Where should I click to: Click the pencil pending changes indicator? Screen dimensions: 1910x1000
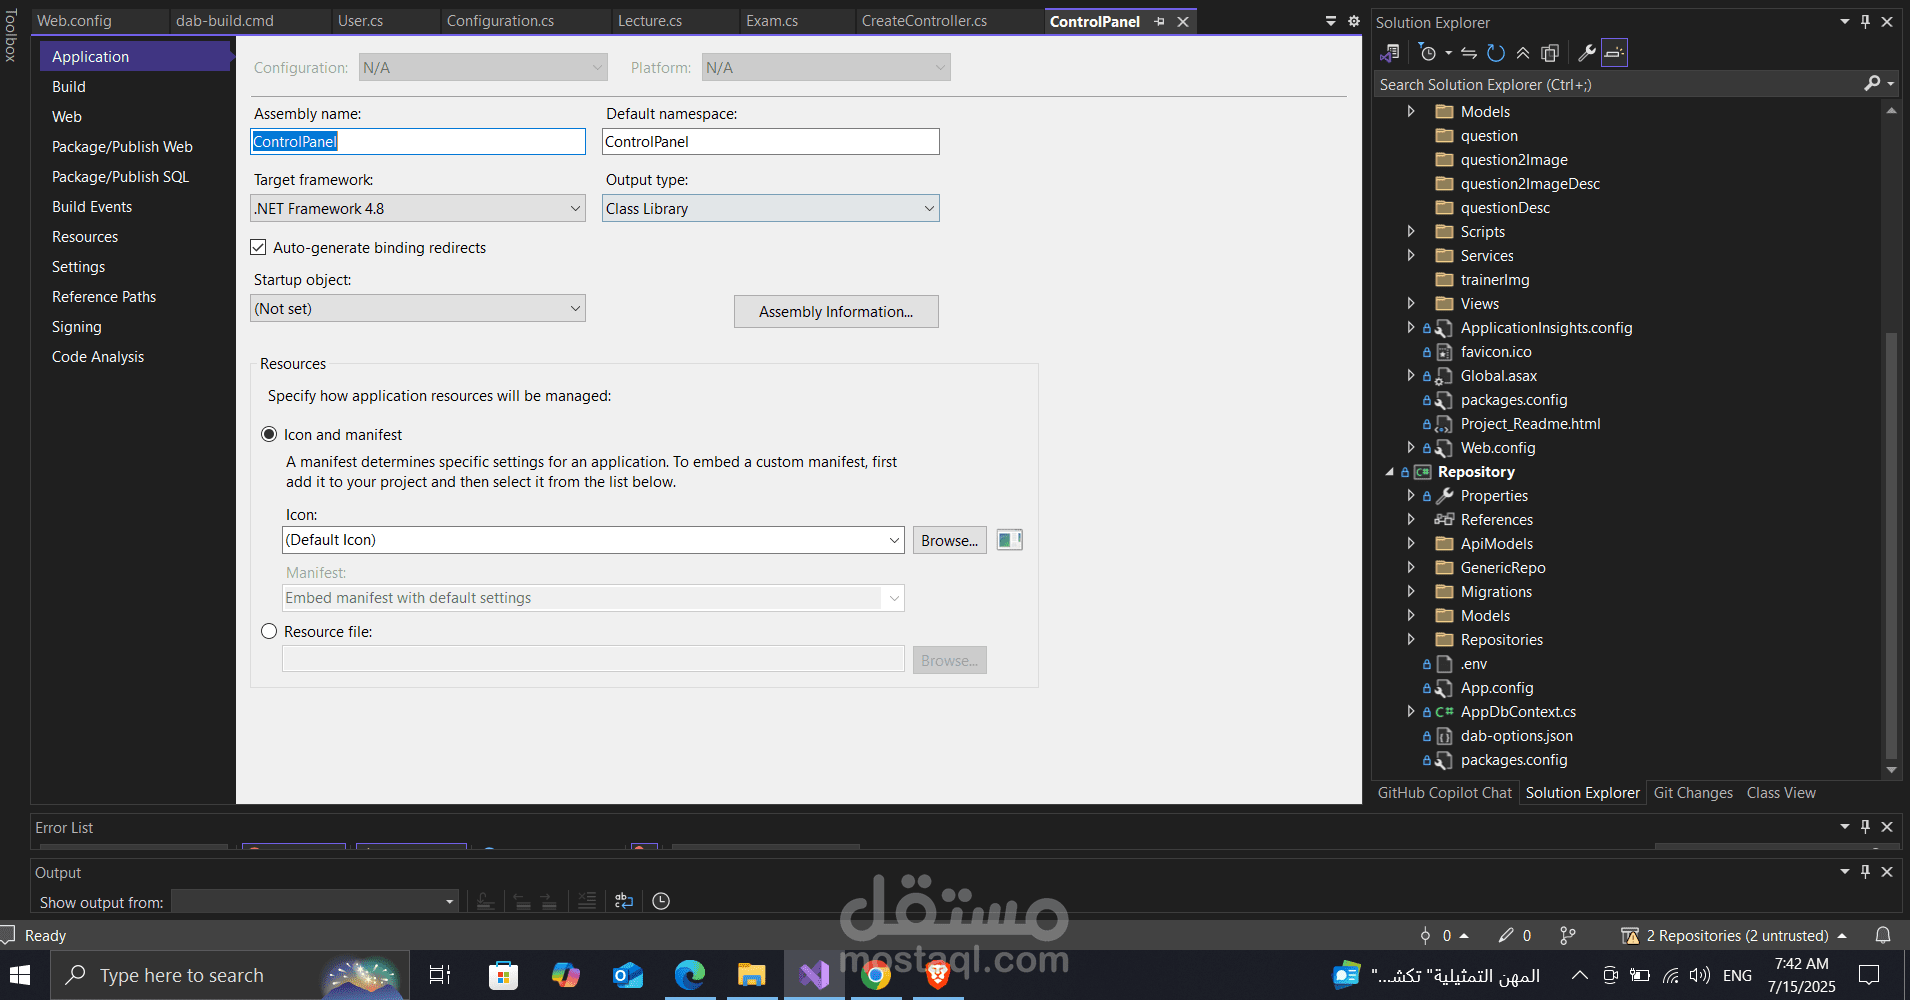1515,935
